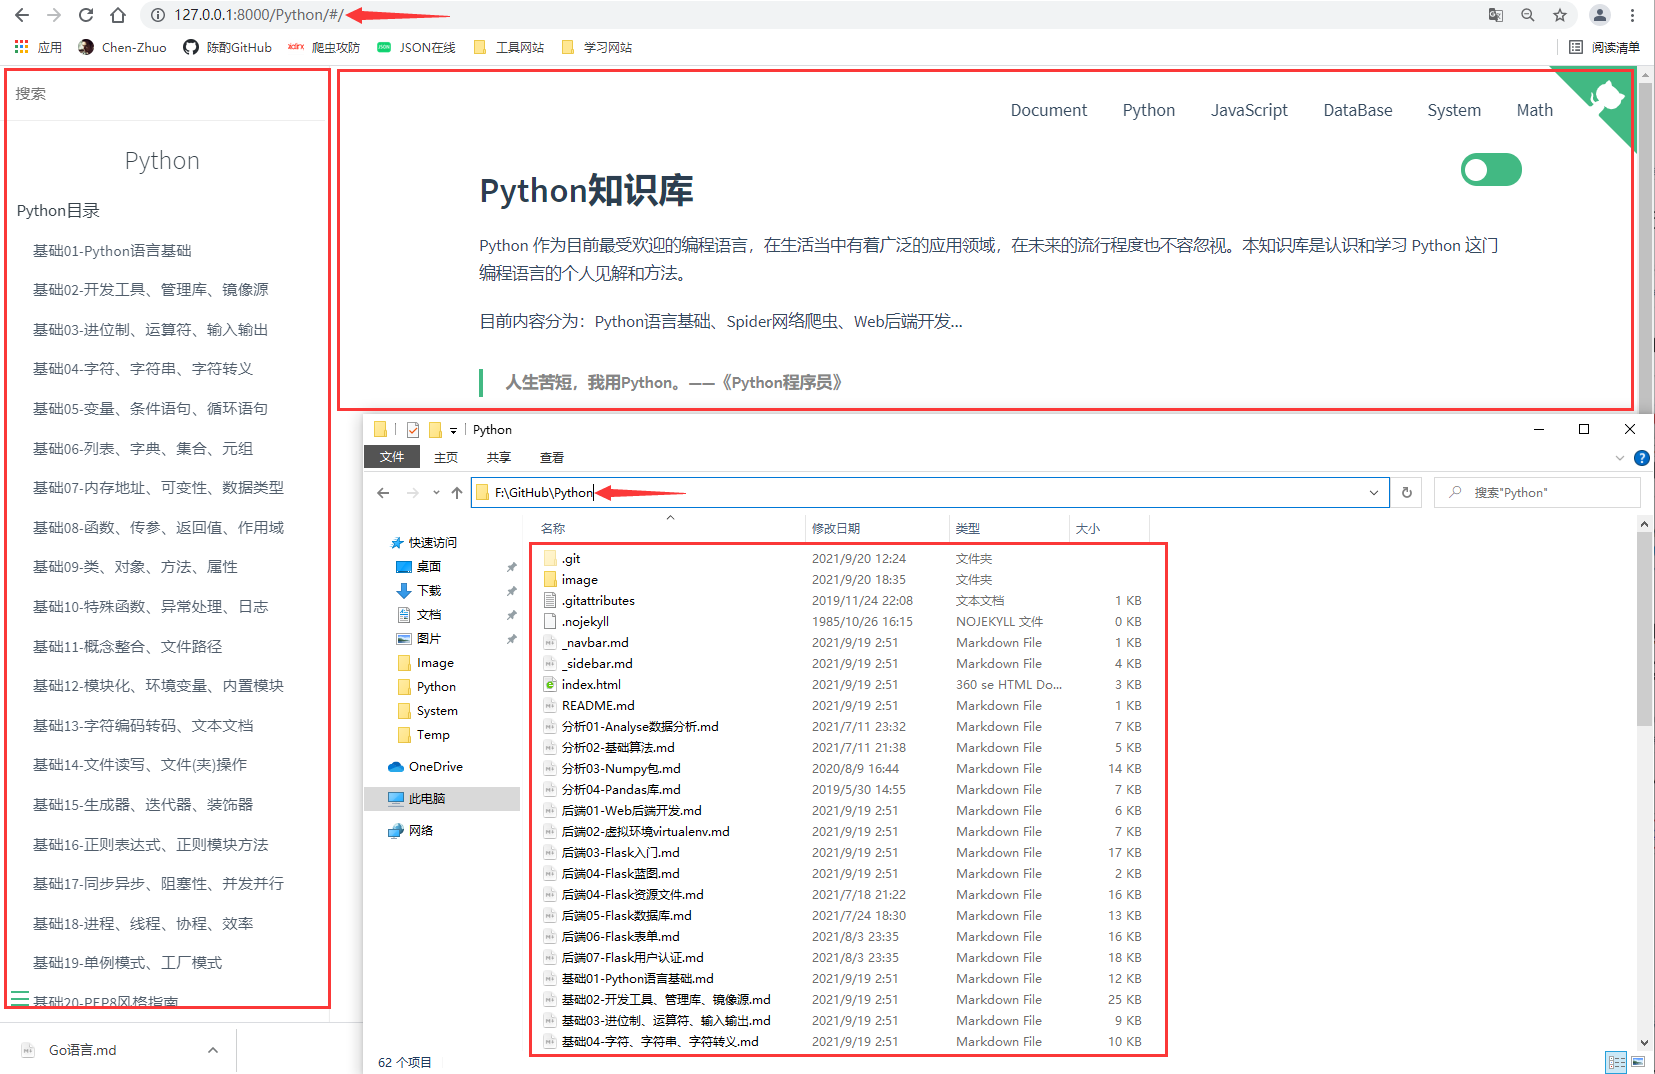This screenshot has width=1655, height=1074.
Task: Click the Document link in the site navigation
Action: pos(1048,110)
